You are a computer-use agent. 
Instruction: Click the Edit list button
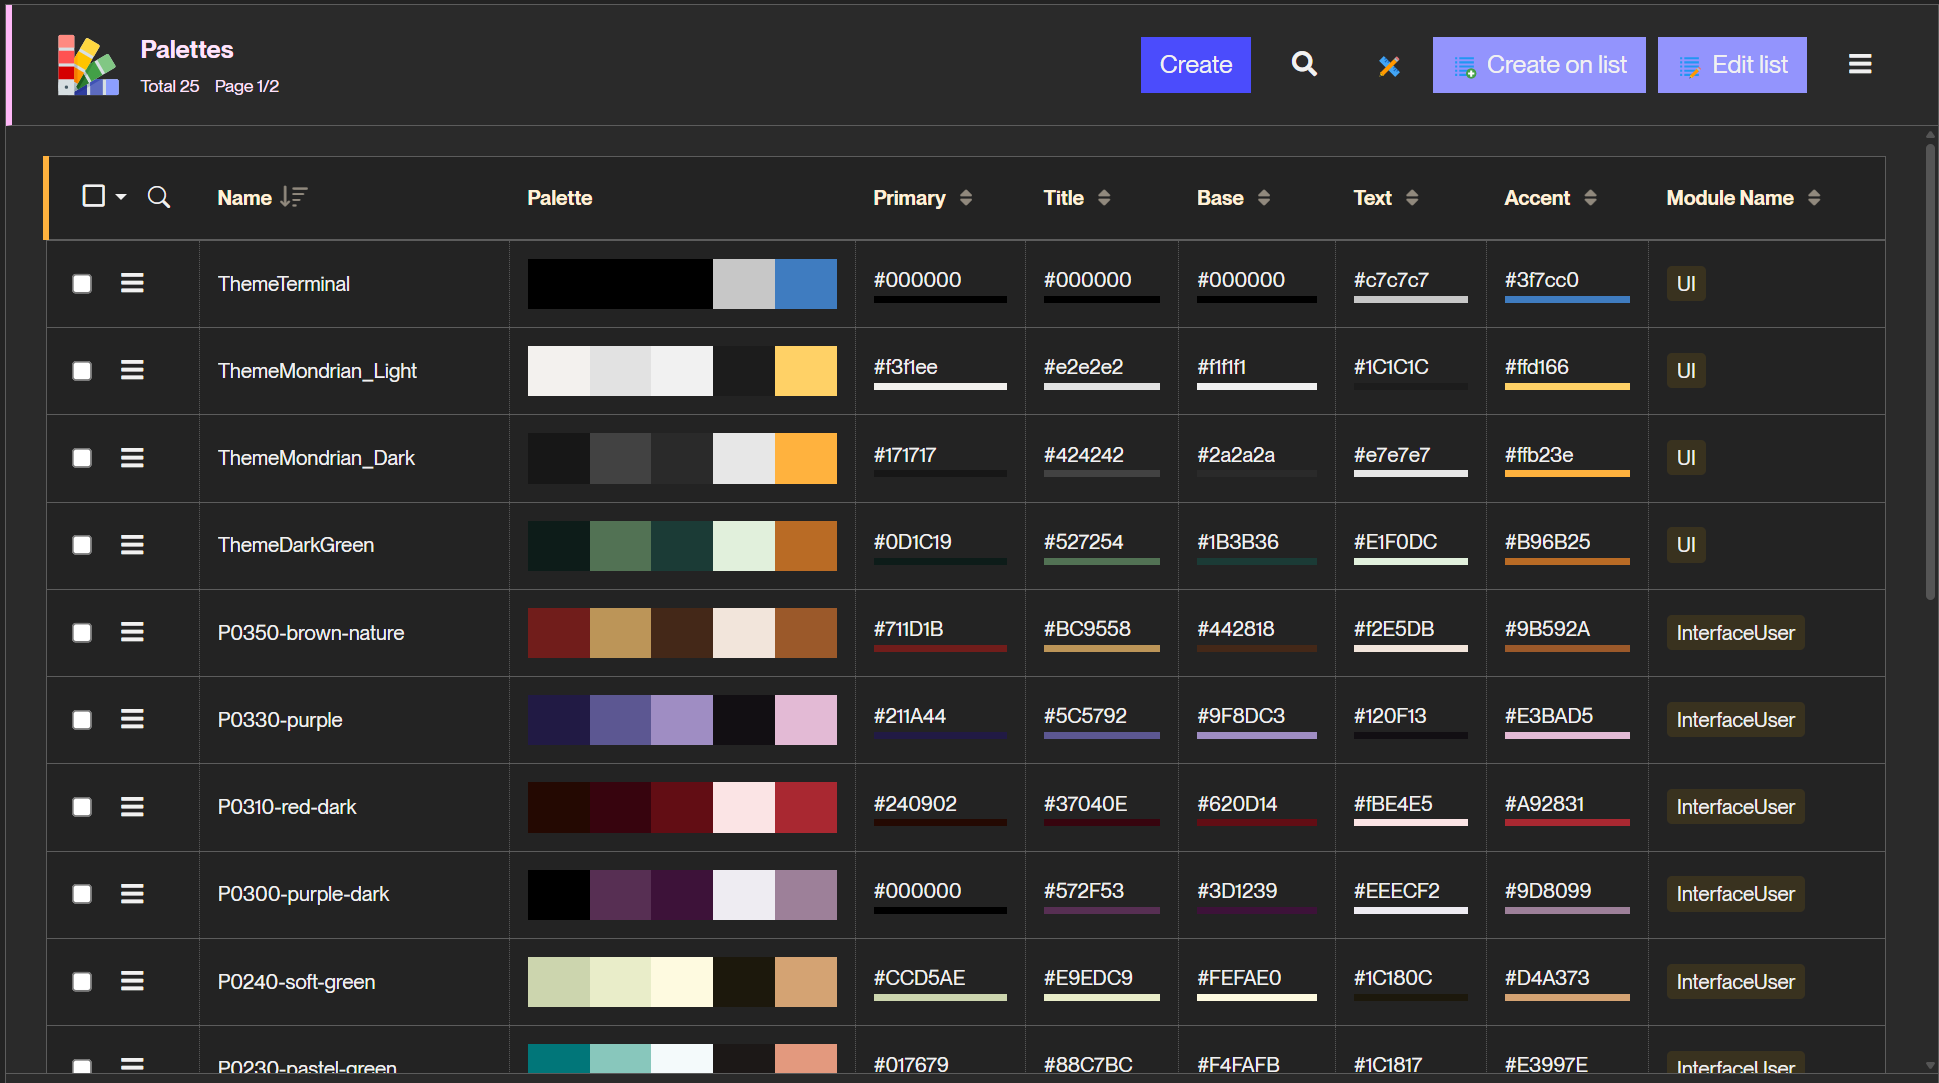pos(1732,65)
